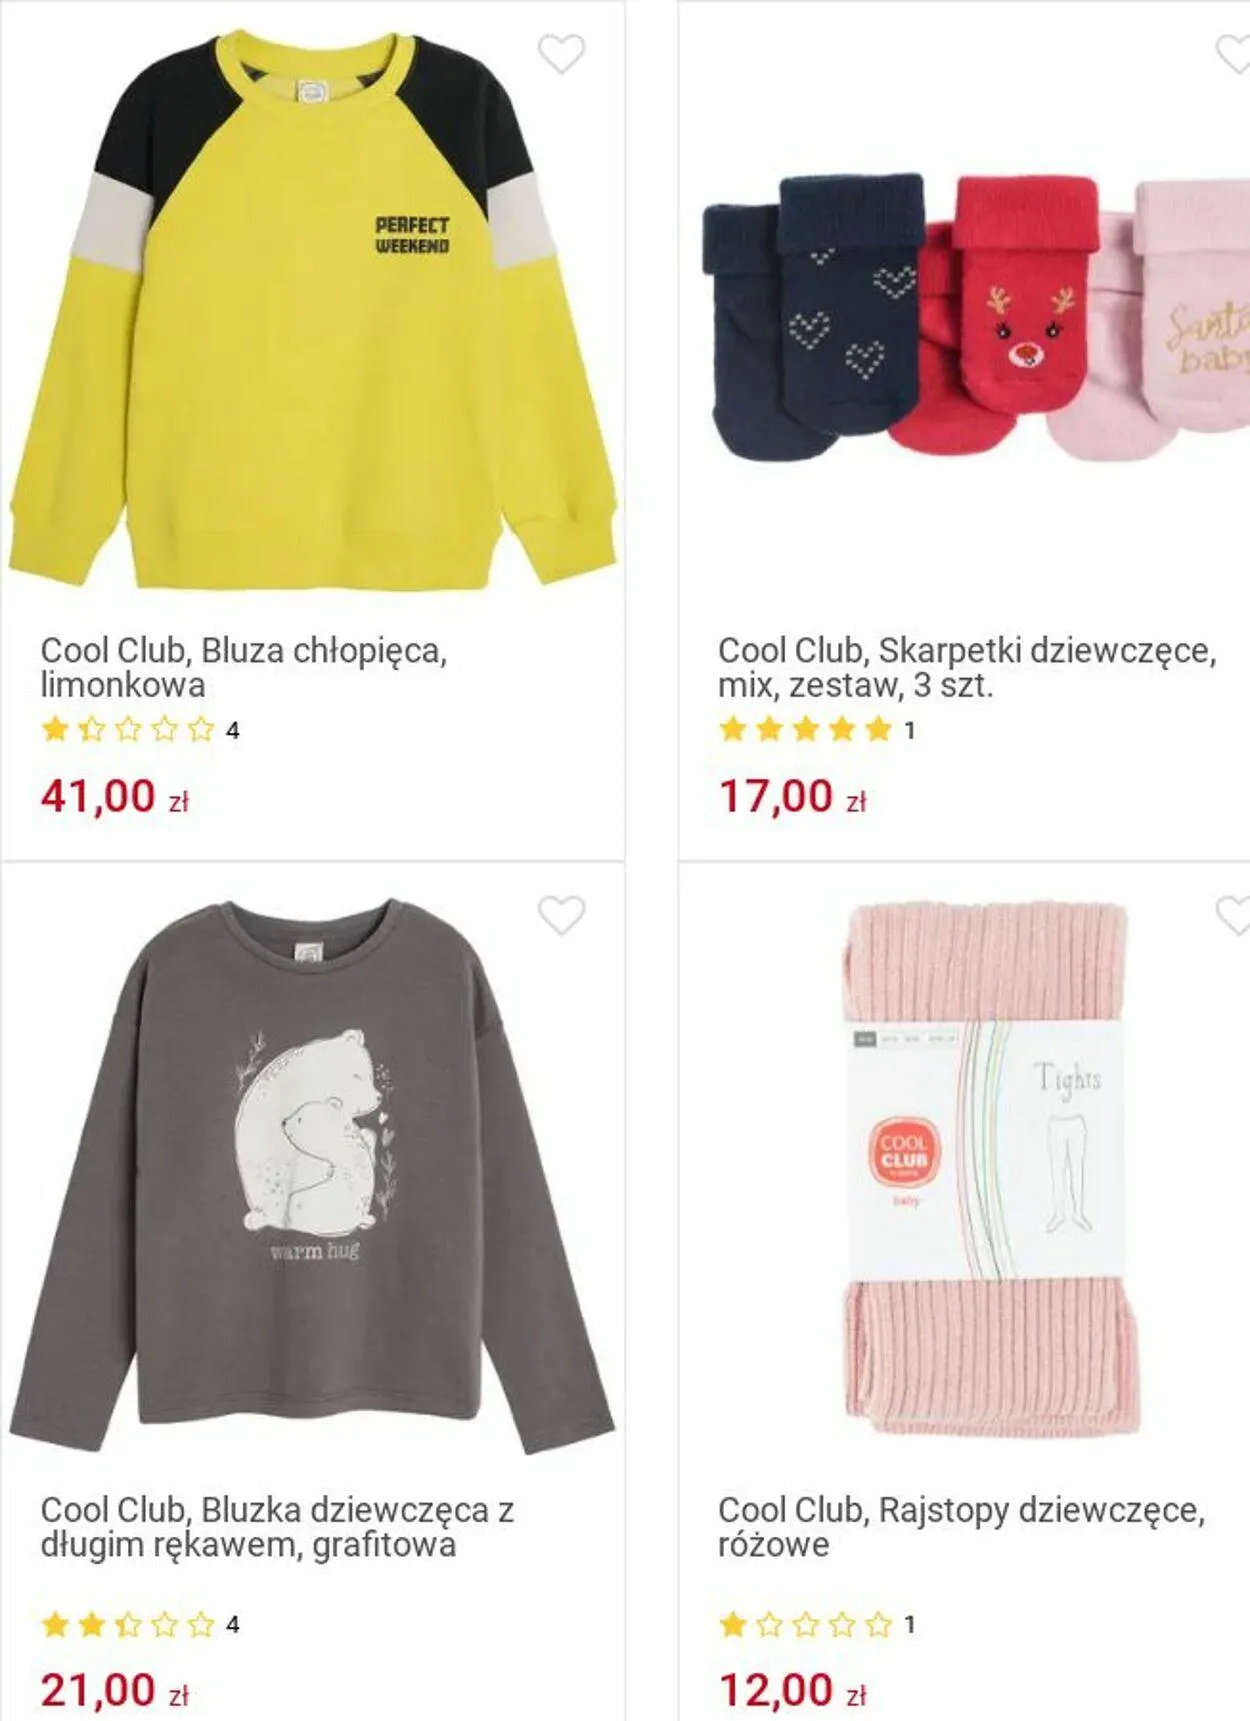The height and width of the screenshot is (1721, 1250).
Task: Tap heart icon on Skarpetki dziewczęce socks
Action: (1235, 54)
